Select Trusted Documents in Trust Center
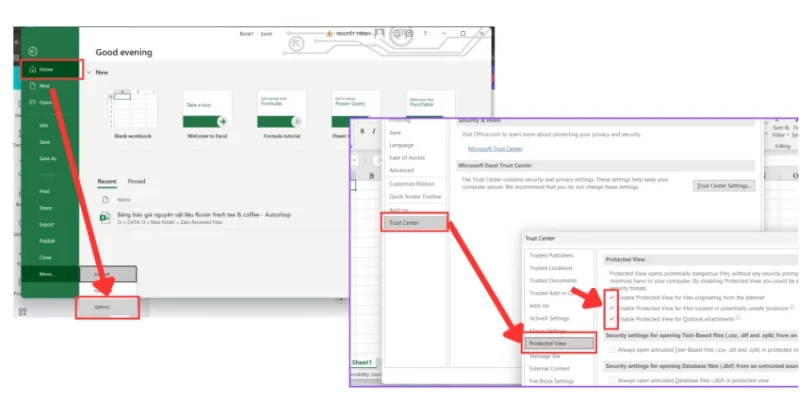This screenshot has height=400, width=800. tap(553, 281)
